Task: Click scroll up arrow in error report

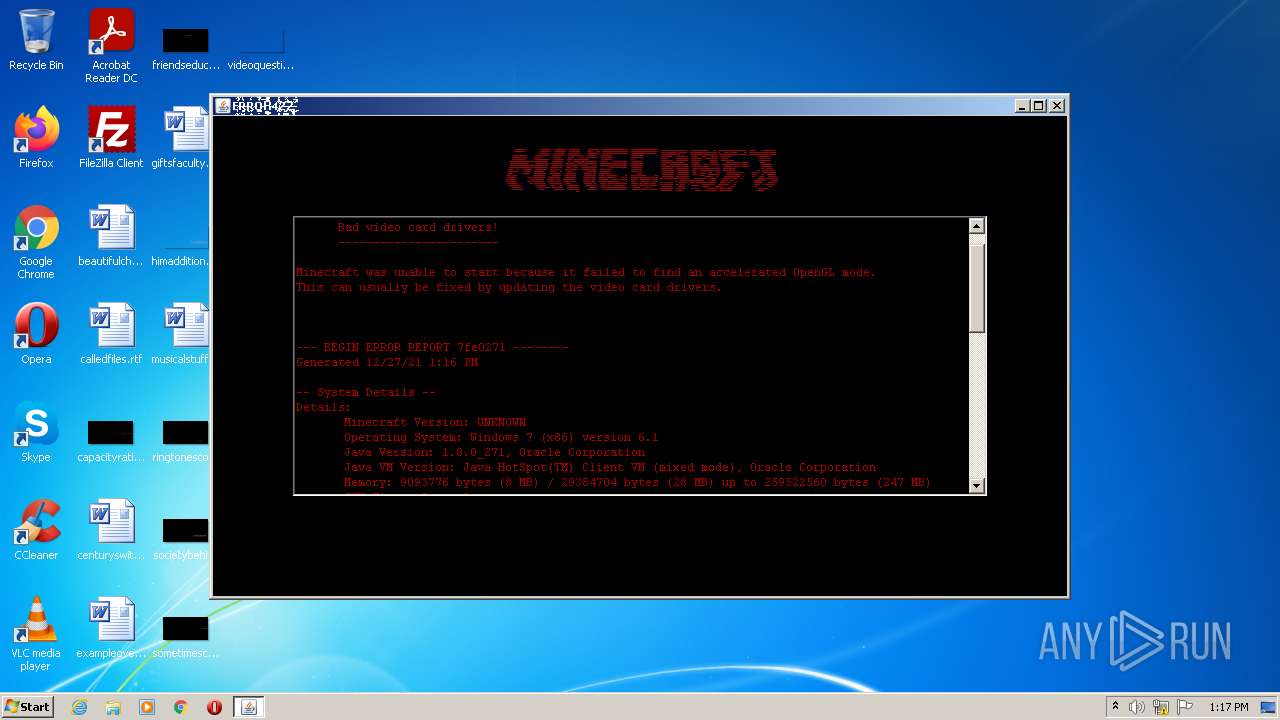Action: (x=977, y=227)
